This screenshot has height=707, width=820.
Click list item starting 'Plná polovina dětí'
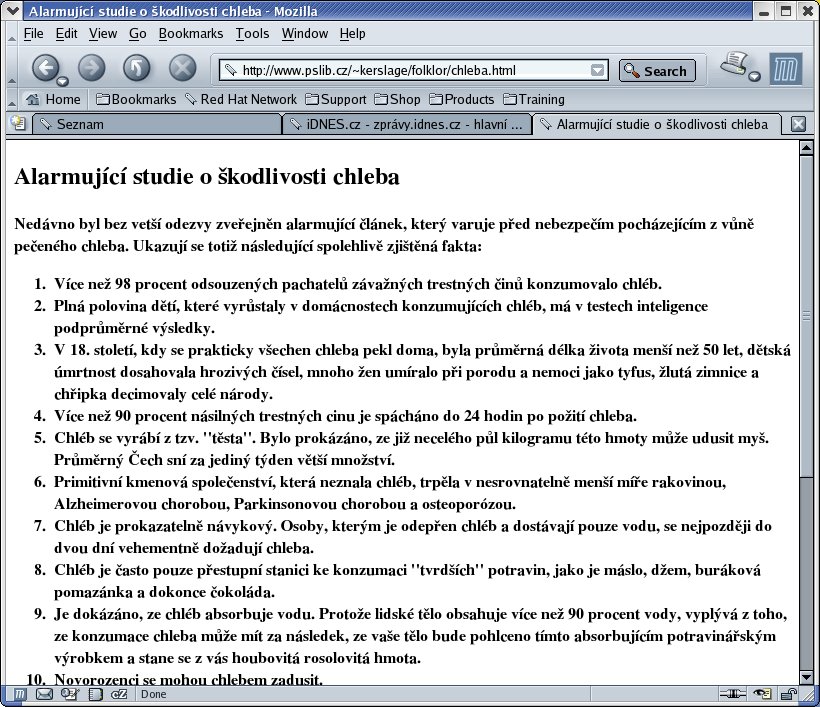(381, 317)
